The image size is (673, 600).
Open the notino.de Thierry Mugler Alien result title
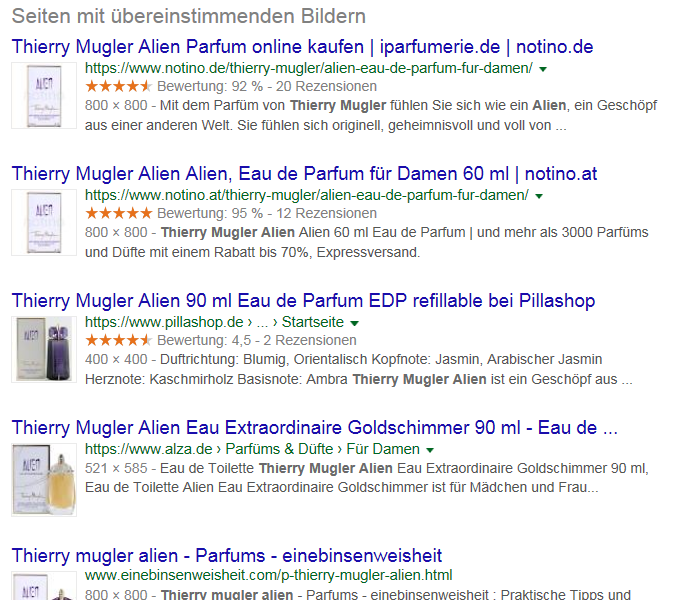[x=302, y=47]
